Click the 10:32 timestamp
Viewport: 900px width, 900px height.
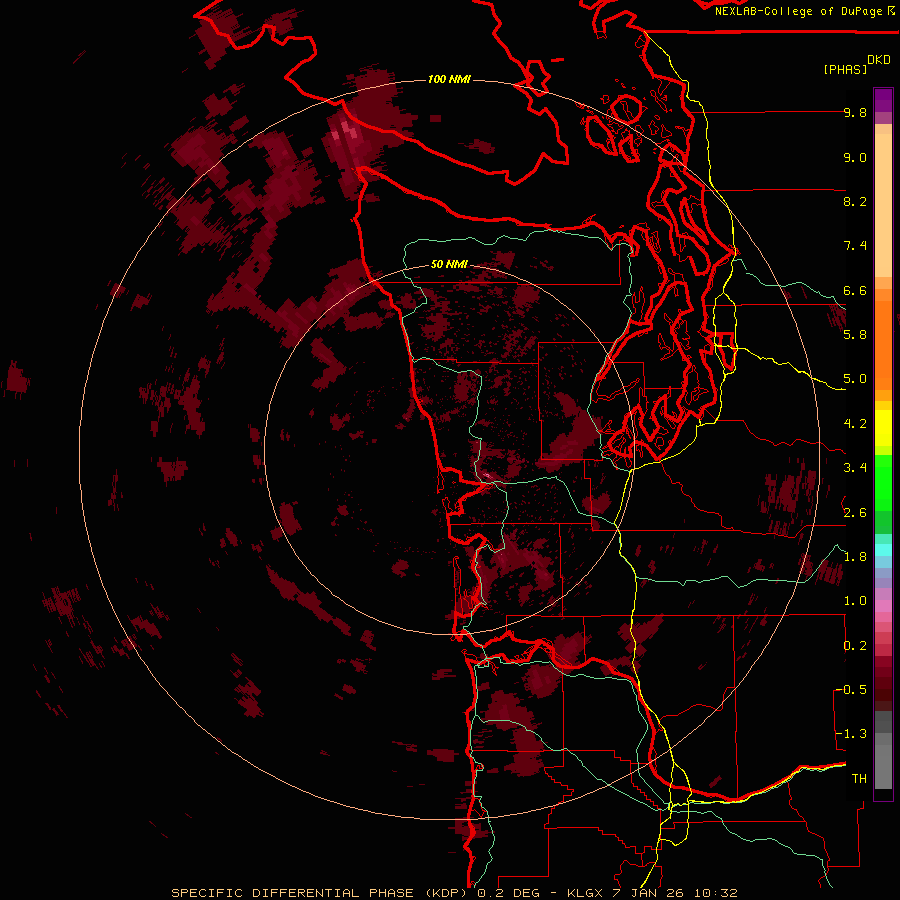(x=716, y=893)
